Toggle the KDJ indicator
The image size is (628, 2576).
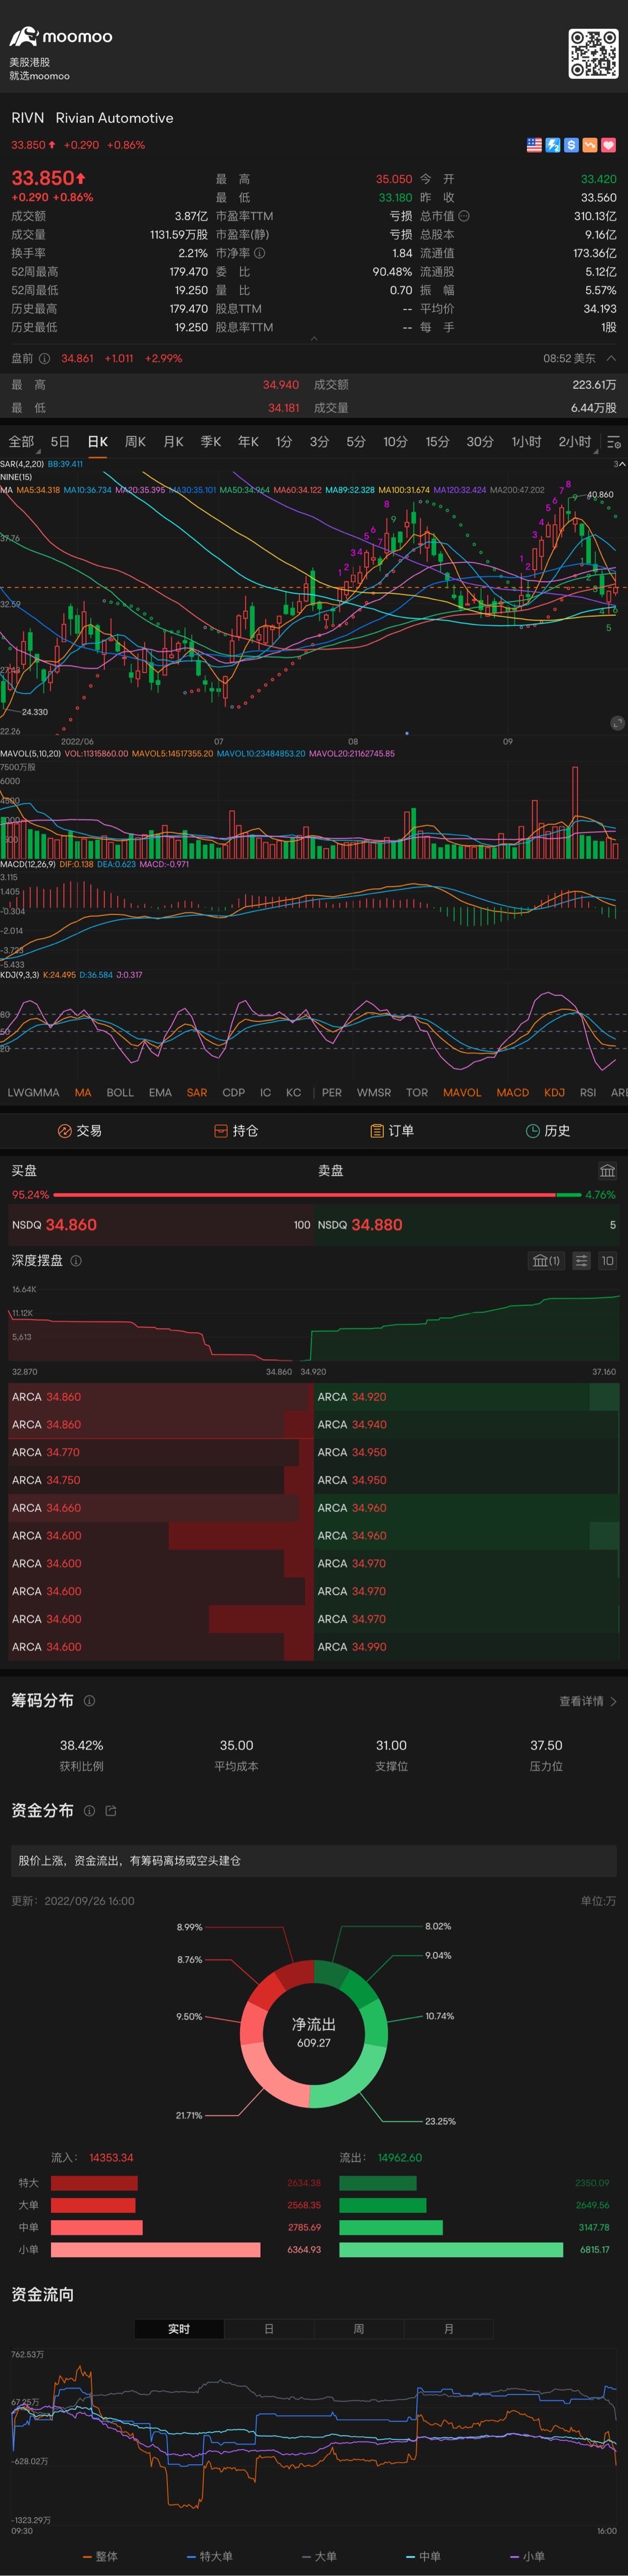554,1092
